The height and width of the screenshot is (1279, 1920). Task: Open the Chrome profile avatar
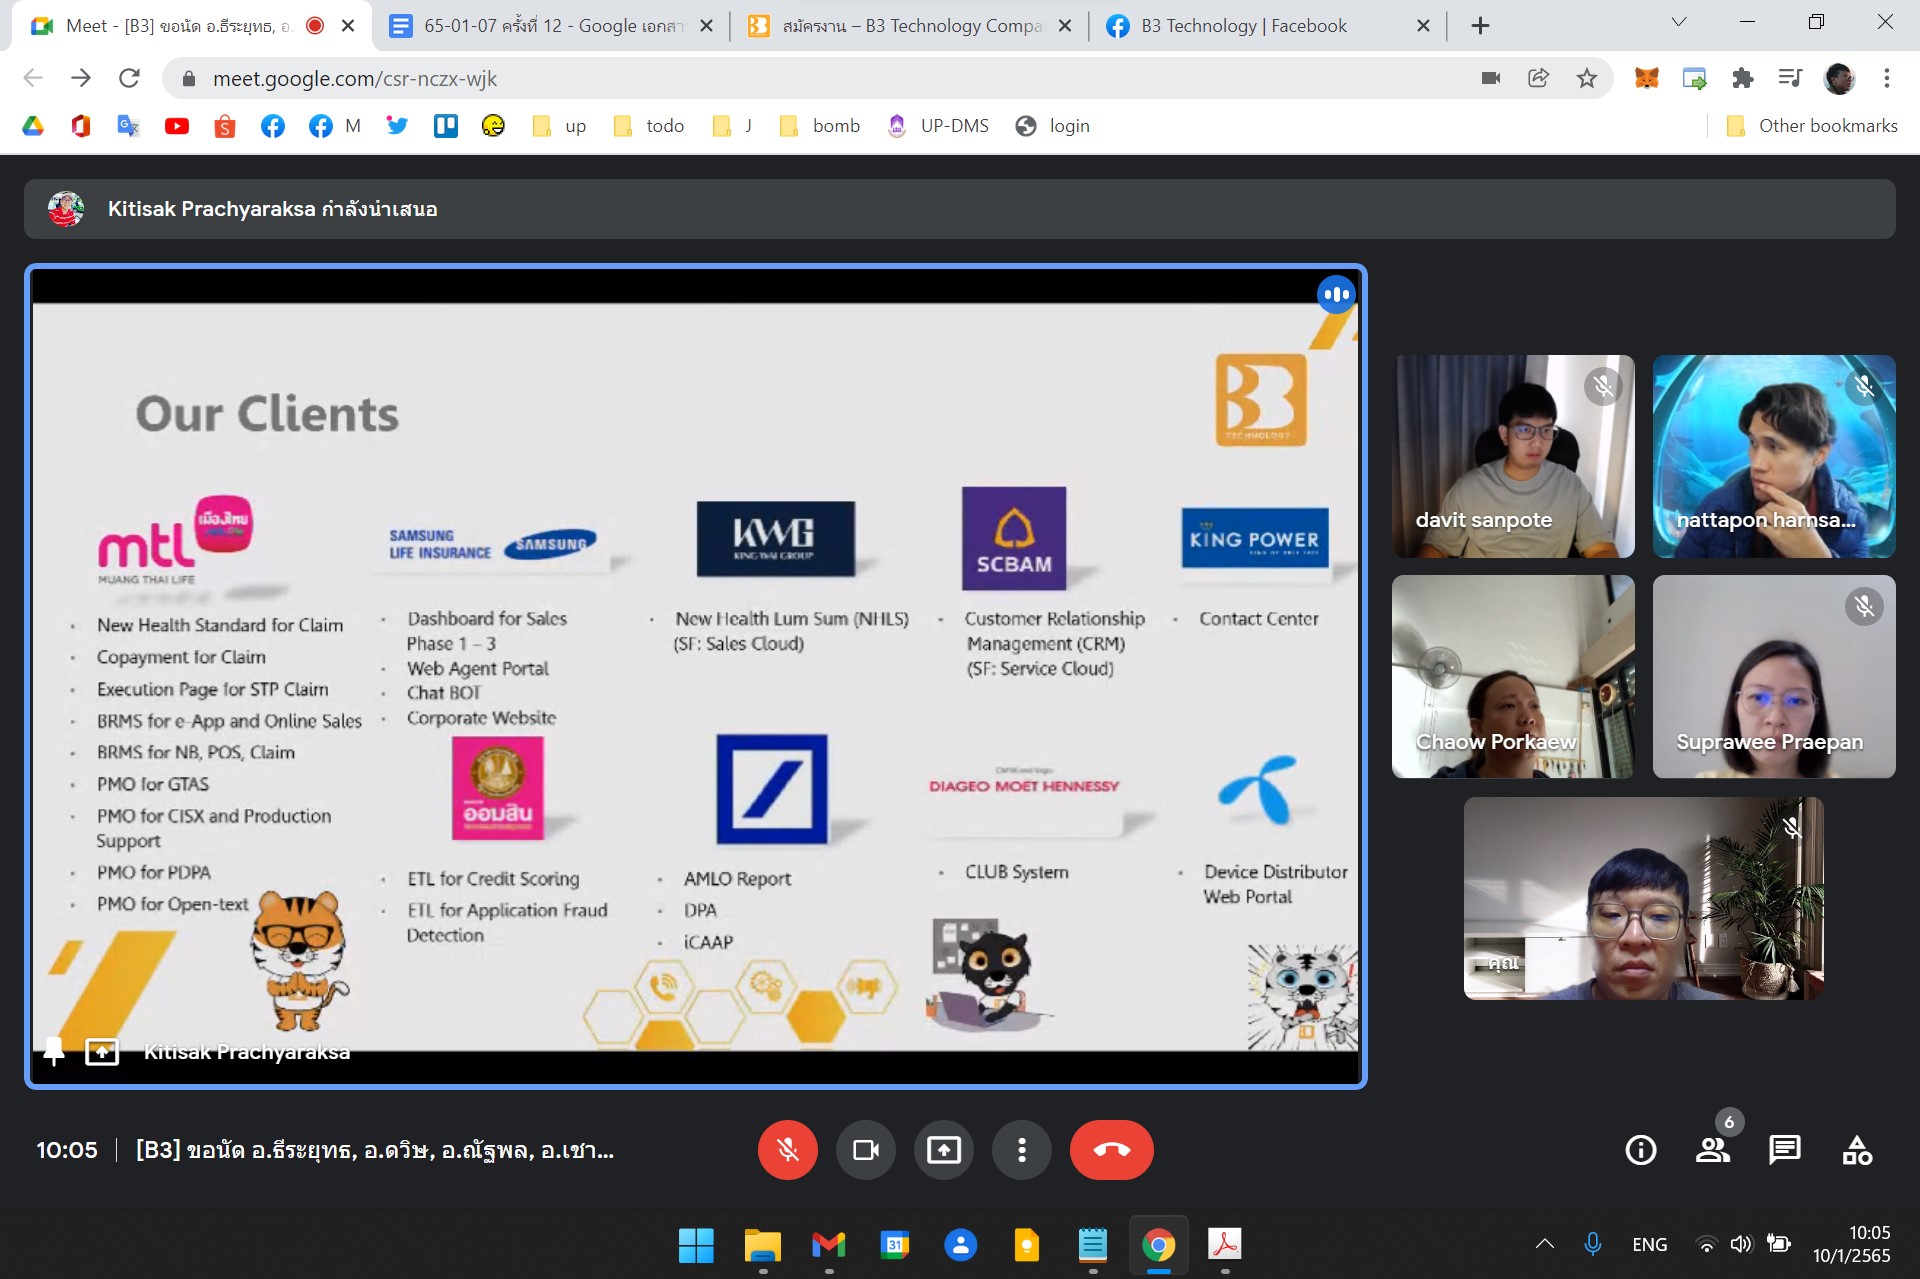1839,78
